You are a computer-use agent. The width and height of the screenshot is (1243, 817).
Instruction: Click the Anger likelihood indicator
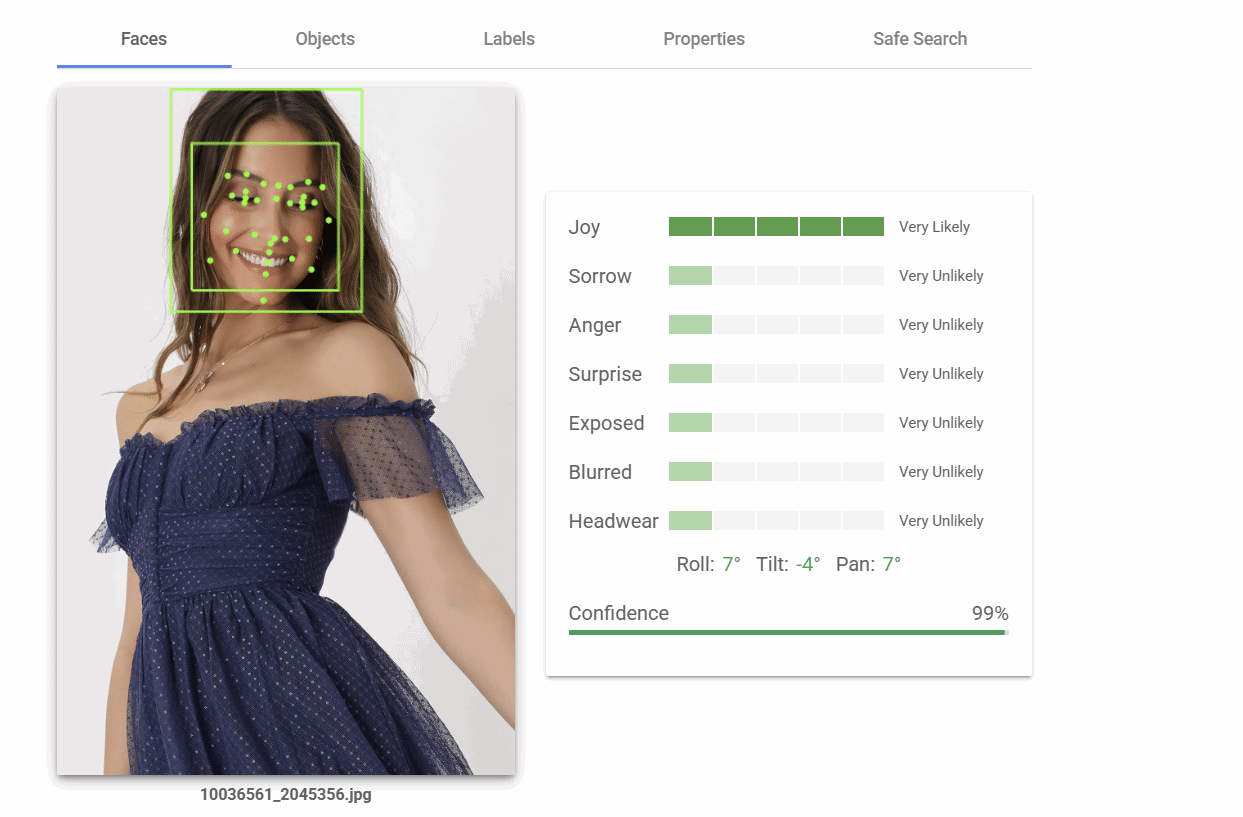coord(777,324)
